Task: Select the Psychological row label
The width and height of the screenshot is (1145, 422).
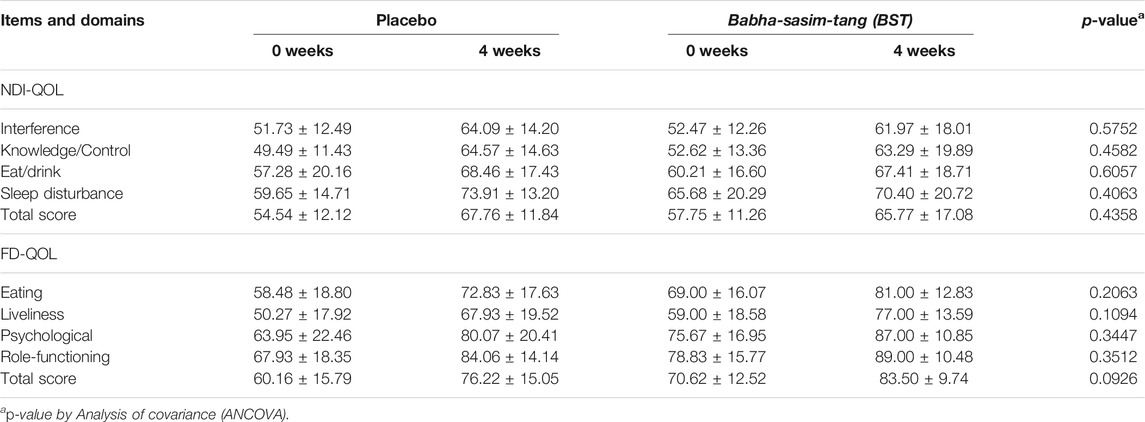Action: tap(47, 336)
